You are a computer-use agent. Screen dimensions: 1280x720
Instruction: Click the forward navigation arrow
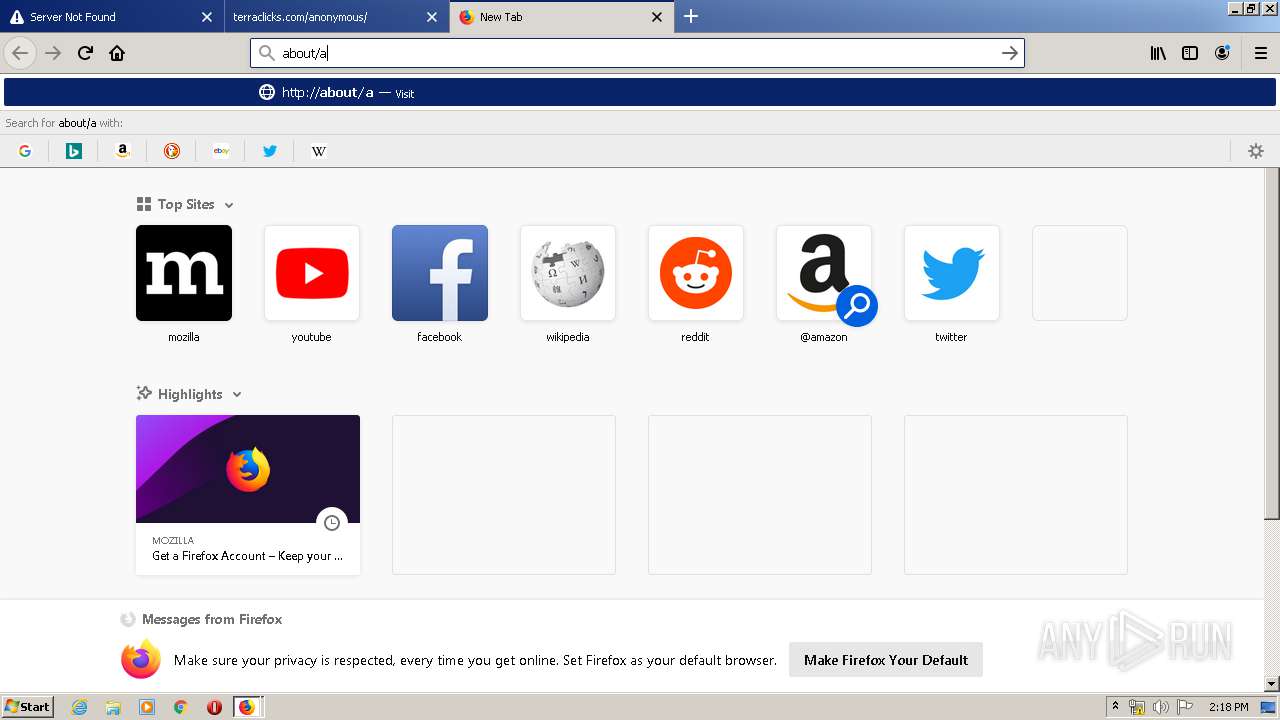(53, 53)
